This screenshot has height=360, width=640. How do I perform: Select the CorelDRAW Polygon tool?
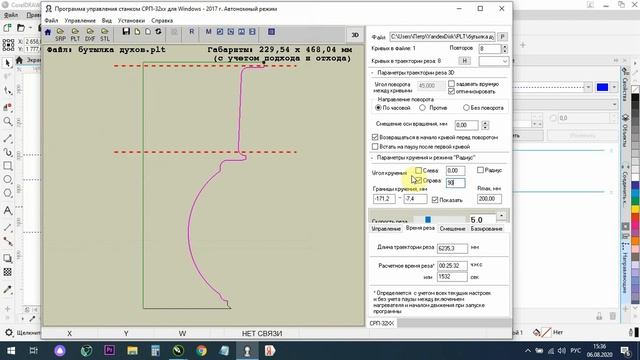[7, 193]
